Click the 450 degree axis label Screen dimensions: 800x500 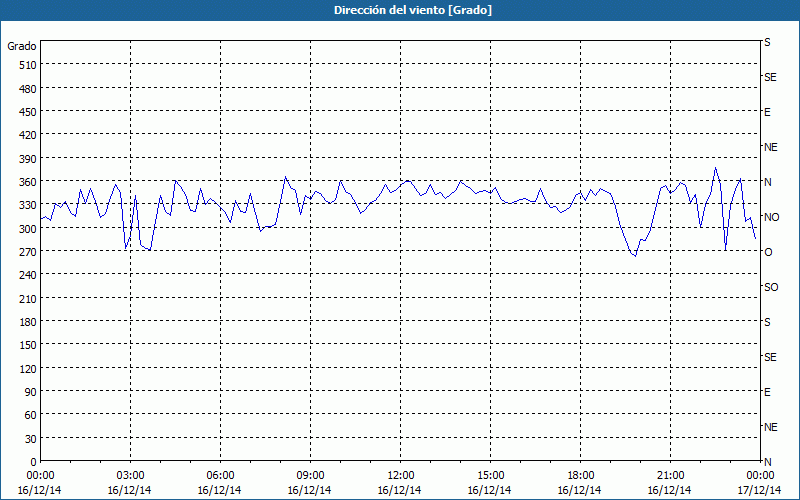28,112
